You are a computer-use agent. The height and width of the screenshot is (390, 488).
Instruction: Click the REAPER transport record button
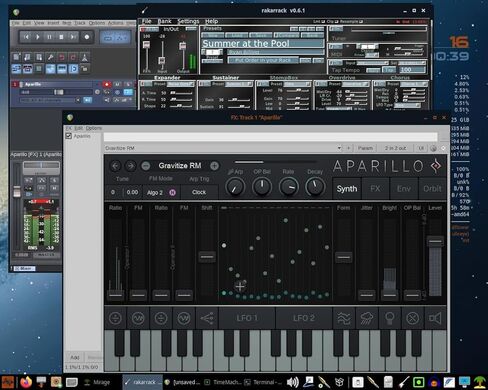pos(87,37)
